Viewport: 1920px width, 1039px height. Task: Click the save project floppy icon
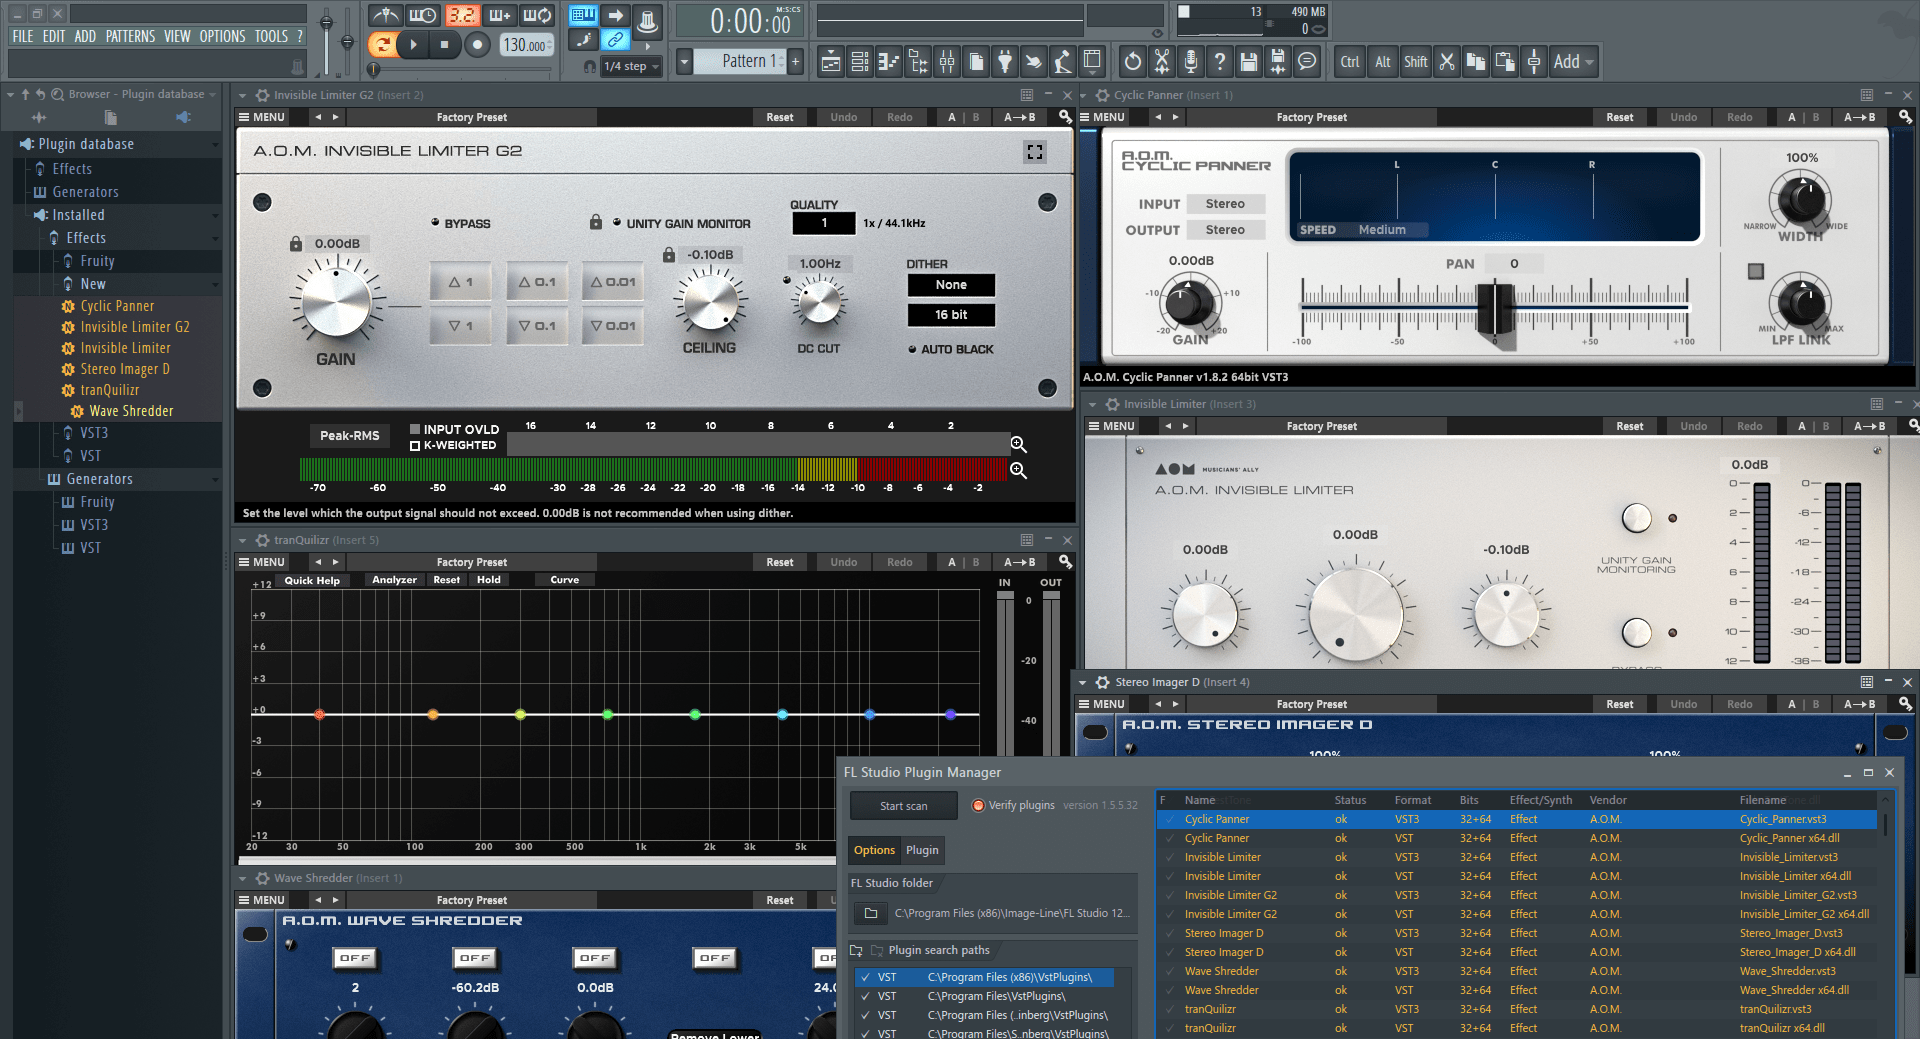(1248, 62)
